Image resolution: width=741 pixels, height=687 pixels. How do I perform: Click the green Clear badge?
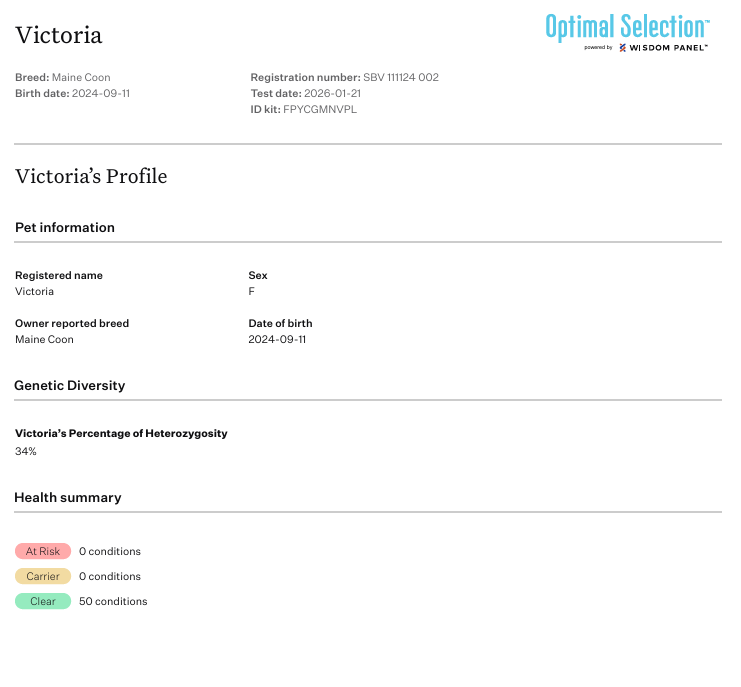pos(43,601)
